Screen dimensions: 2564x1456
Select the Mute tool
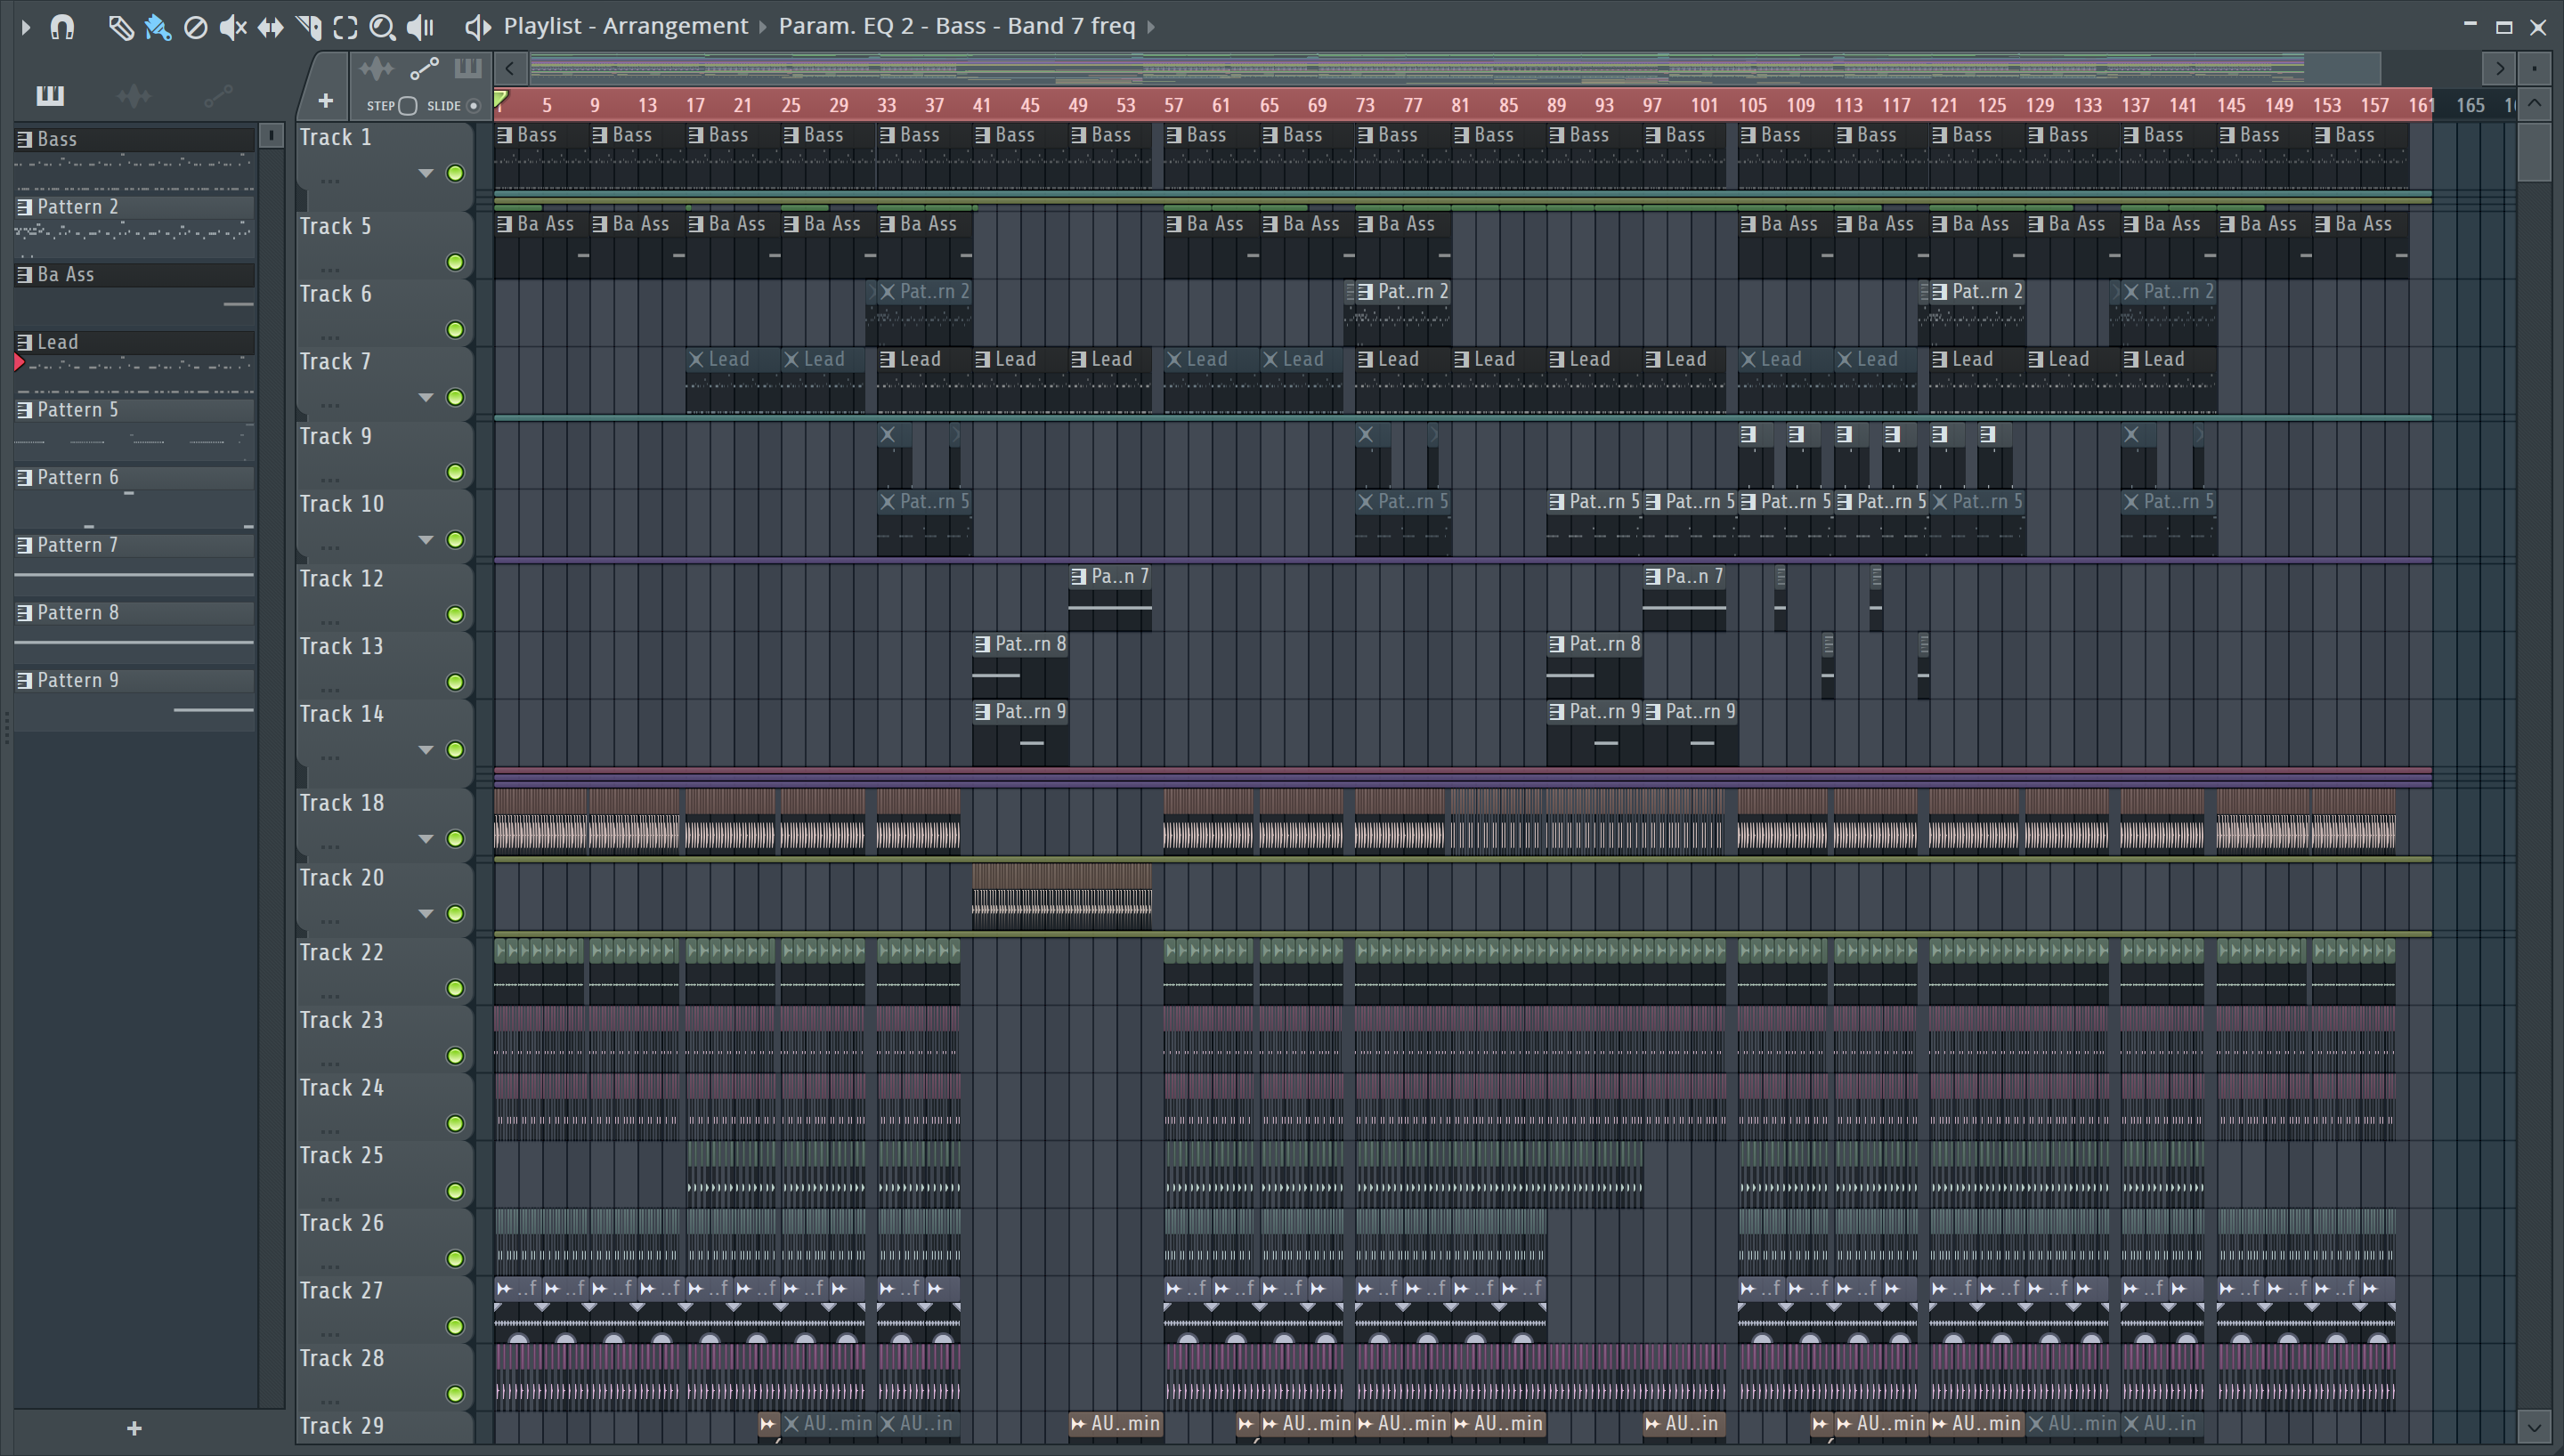click(232, 27)
